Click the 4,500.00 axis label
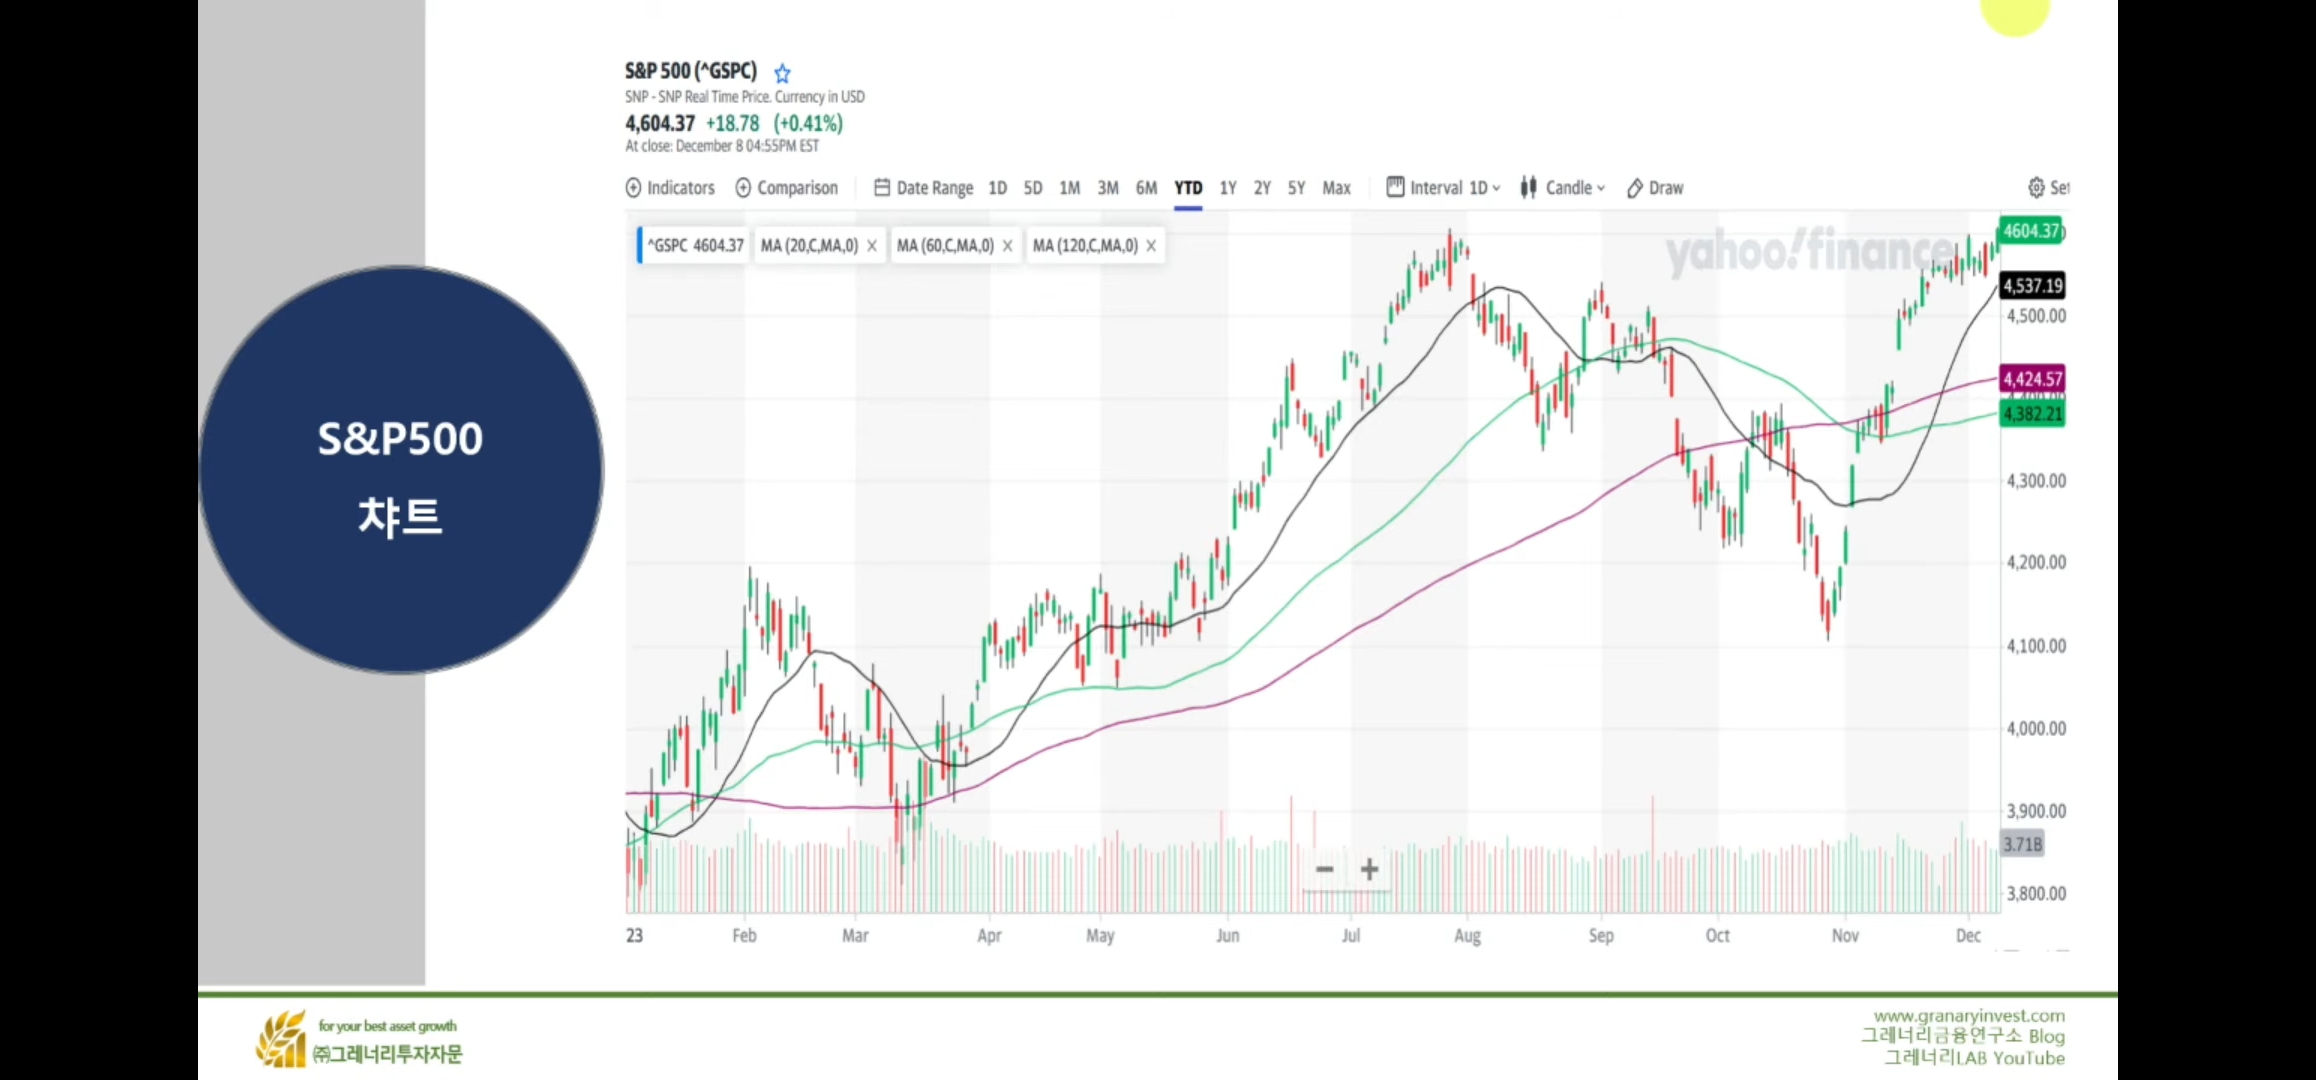 pyautogui.click(x=2036, y=316)
